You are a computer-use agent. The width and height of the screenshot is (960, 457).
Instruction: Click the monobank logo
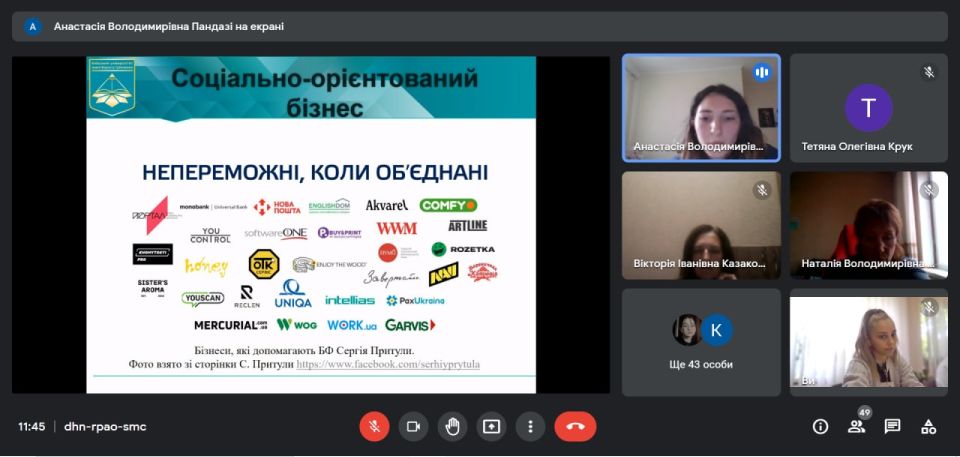coord(214,207)
